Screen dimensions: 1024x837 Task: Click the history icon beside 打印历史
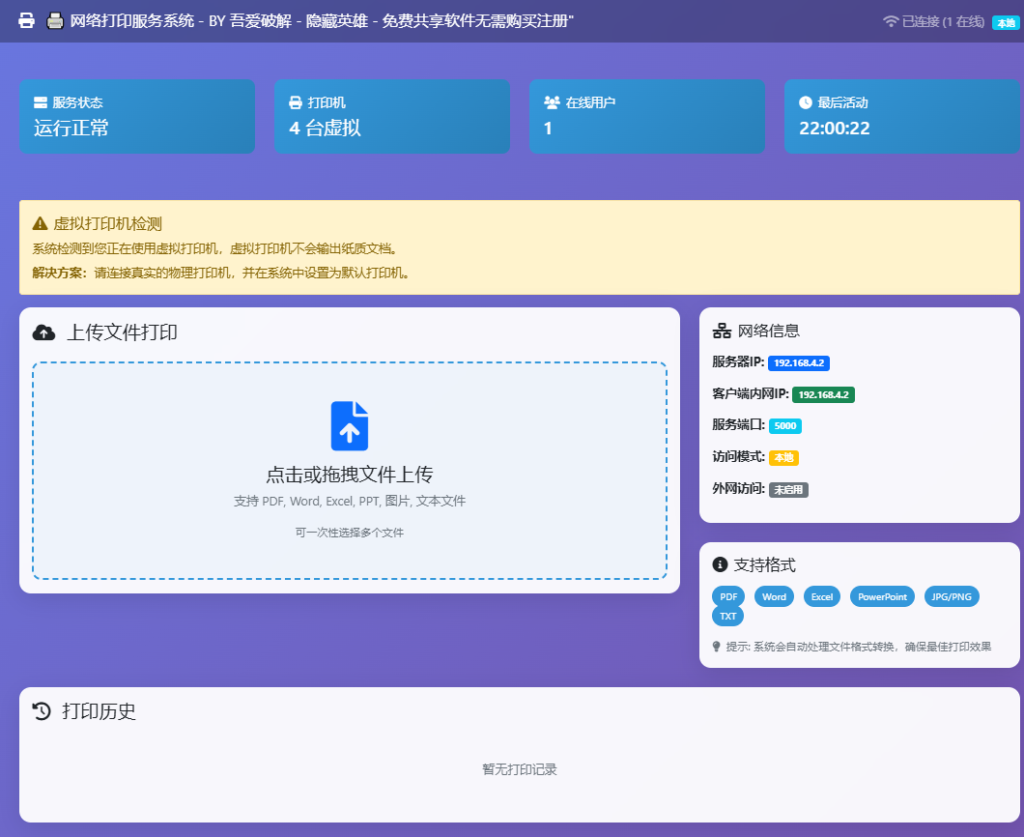(x=42, y=711)
